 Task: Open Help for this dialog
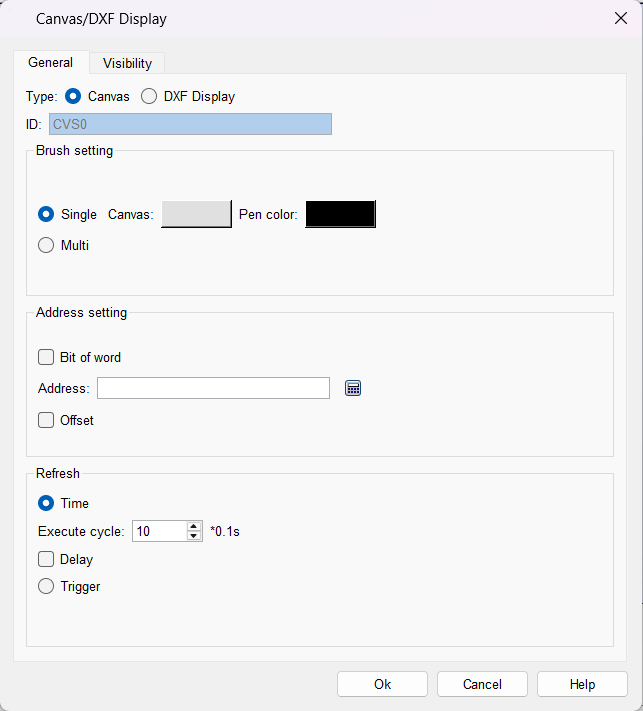582,684
